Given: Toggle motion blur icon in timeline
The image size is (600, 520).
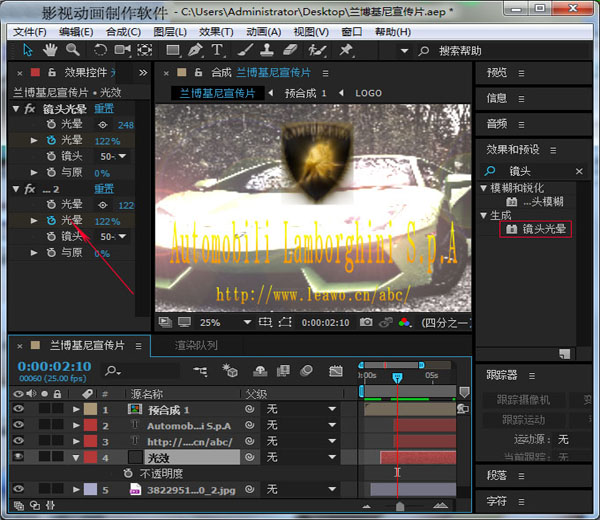Looking at the screenshot, I should pos(306,370).
